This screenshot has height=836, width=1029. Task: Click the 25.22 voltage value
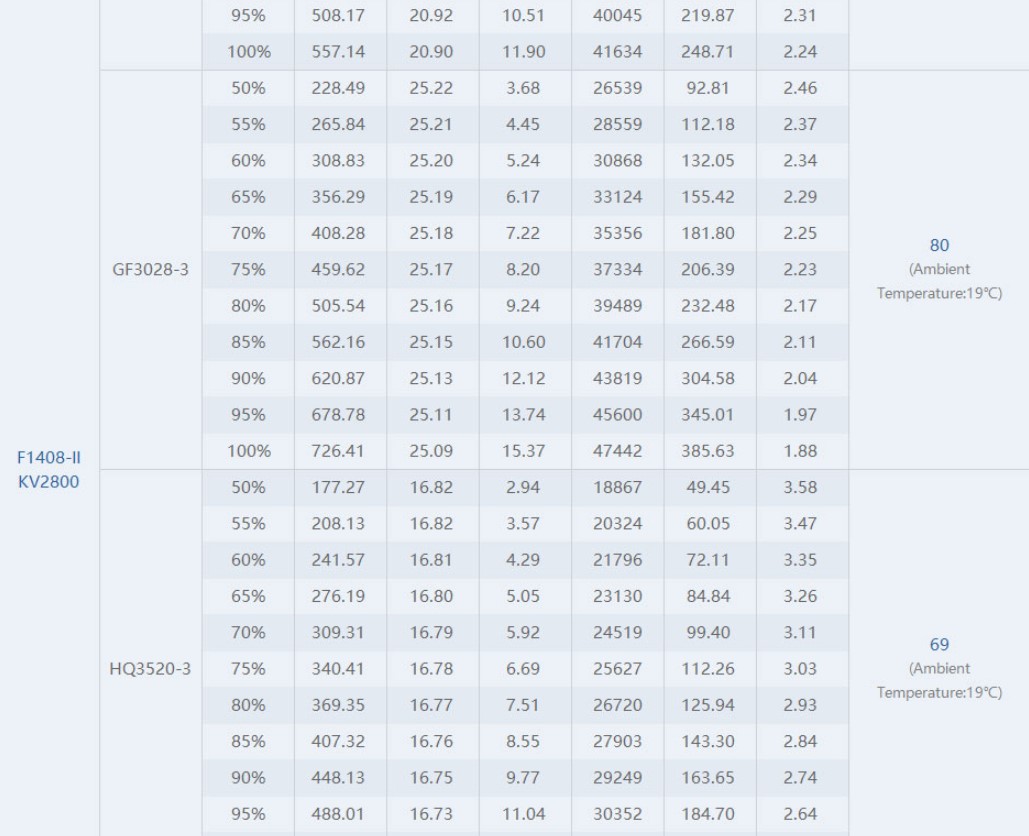pos(431,88)
